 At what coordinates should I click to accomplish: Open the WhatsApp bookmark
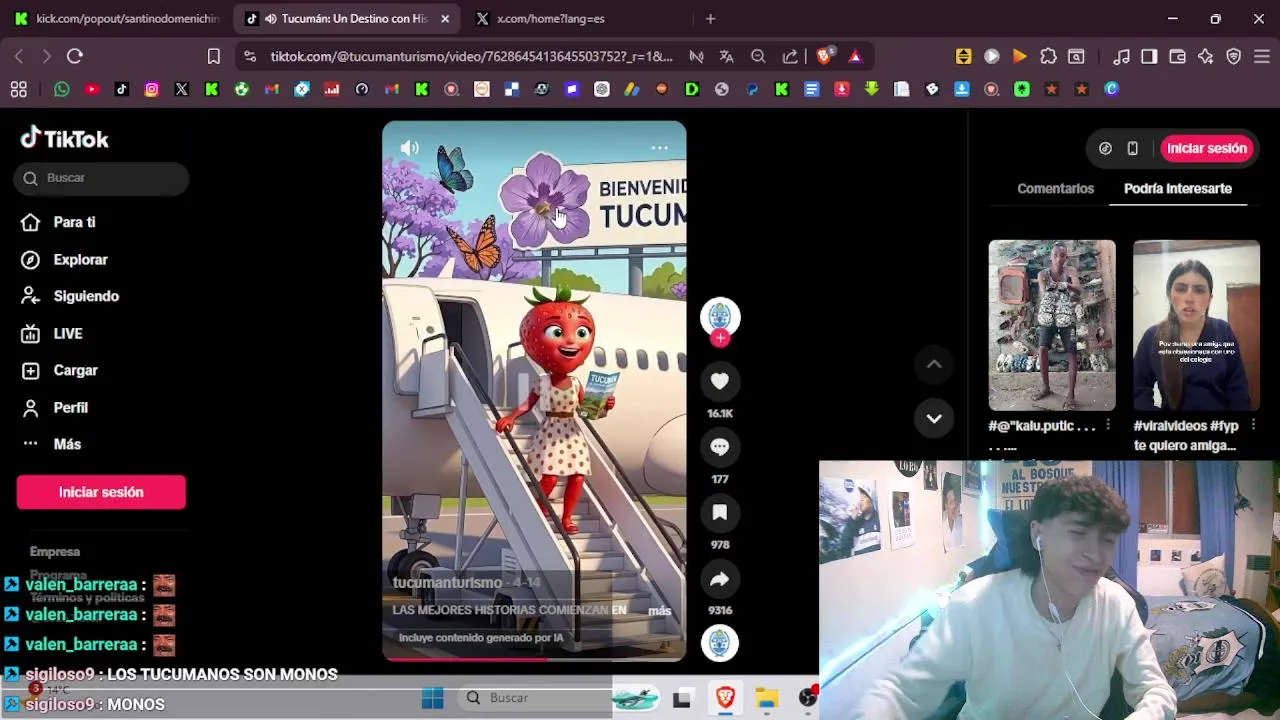point(62,89)
